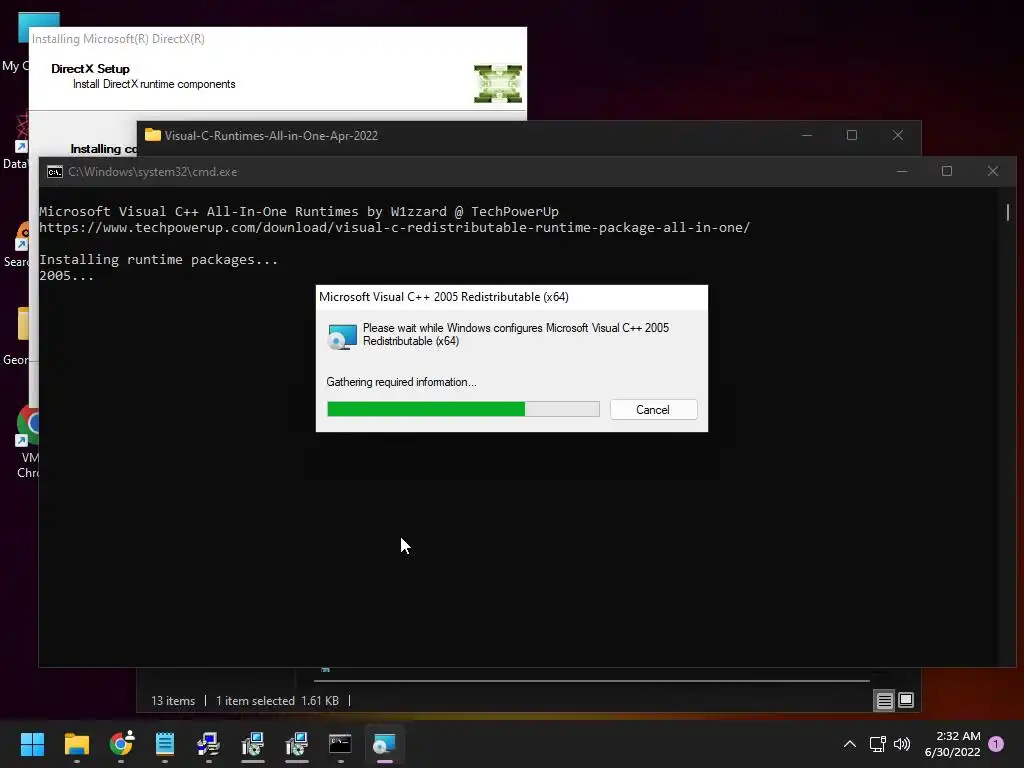Click the DirectX logo in setup window

click(x=498, y=84)
